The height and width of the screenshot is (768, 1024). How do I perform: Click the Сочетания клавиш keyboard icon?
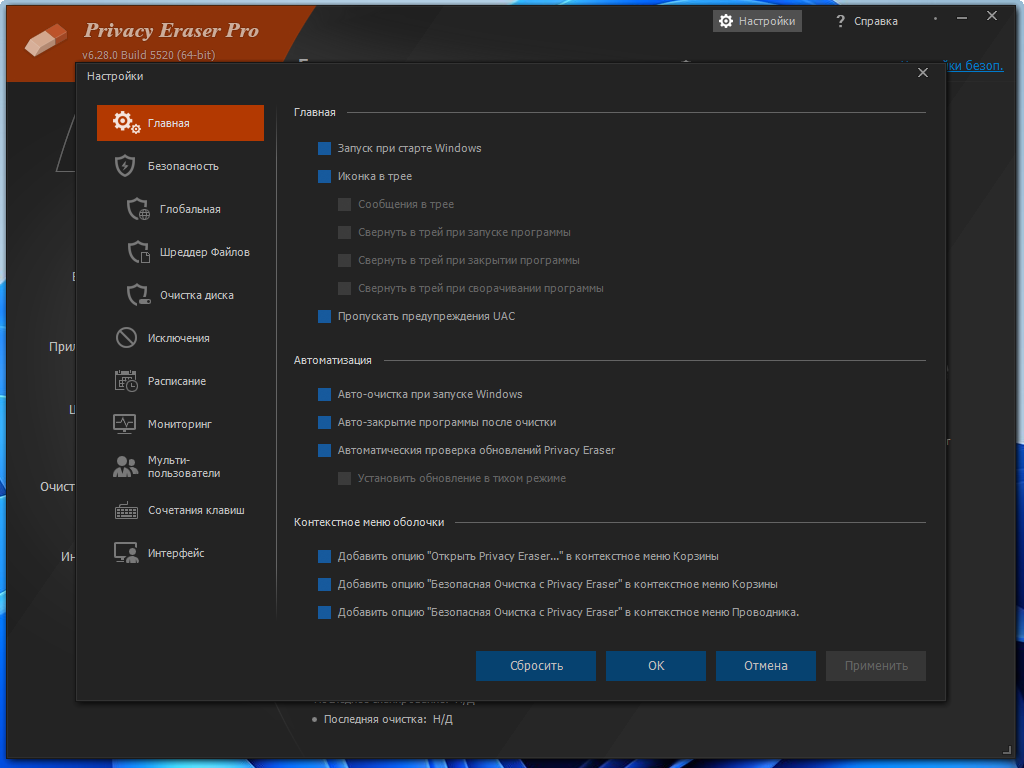click(x=126, y=510)
